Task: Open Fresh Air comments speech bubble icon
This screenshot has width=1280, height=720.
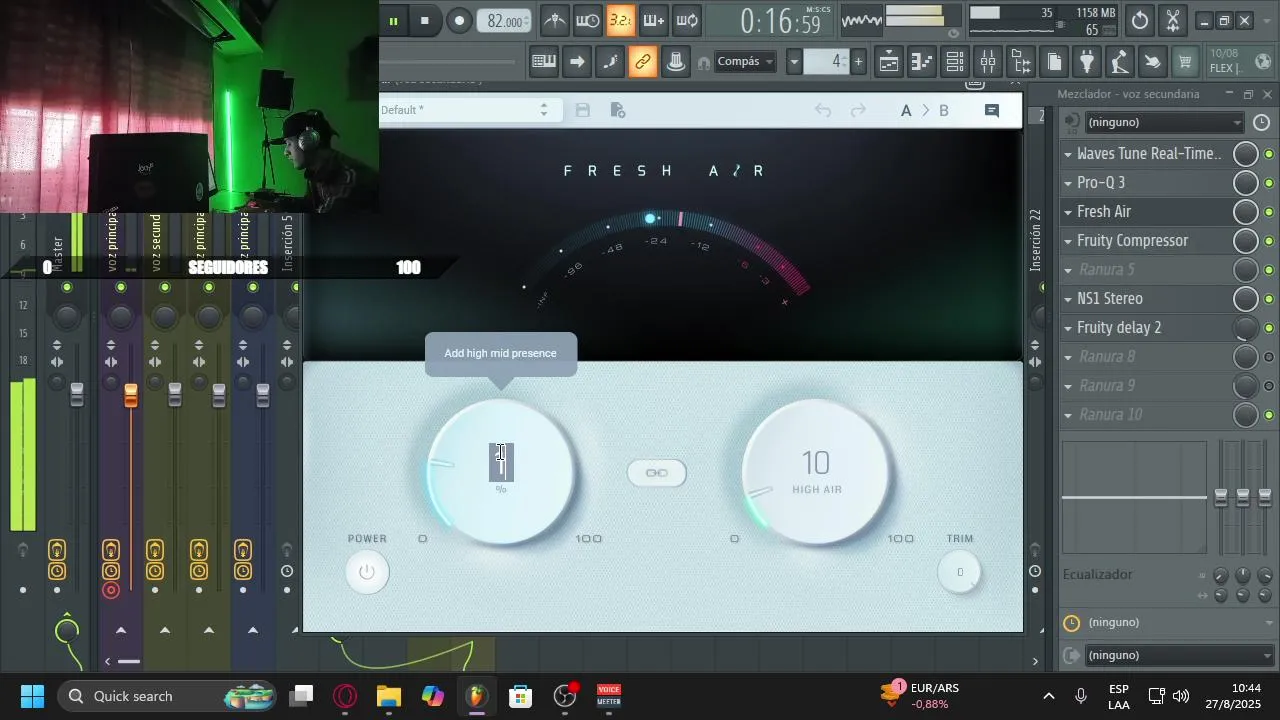Action: [x=992, y=110]
